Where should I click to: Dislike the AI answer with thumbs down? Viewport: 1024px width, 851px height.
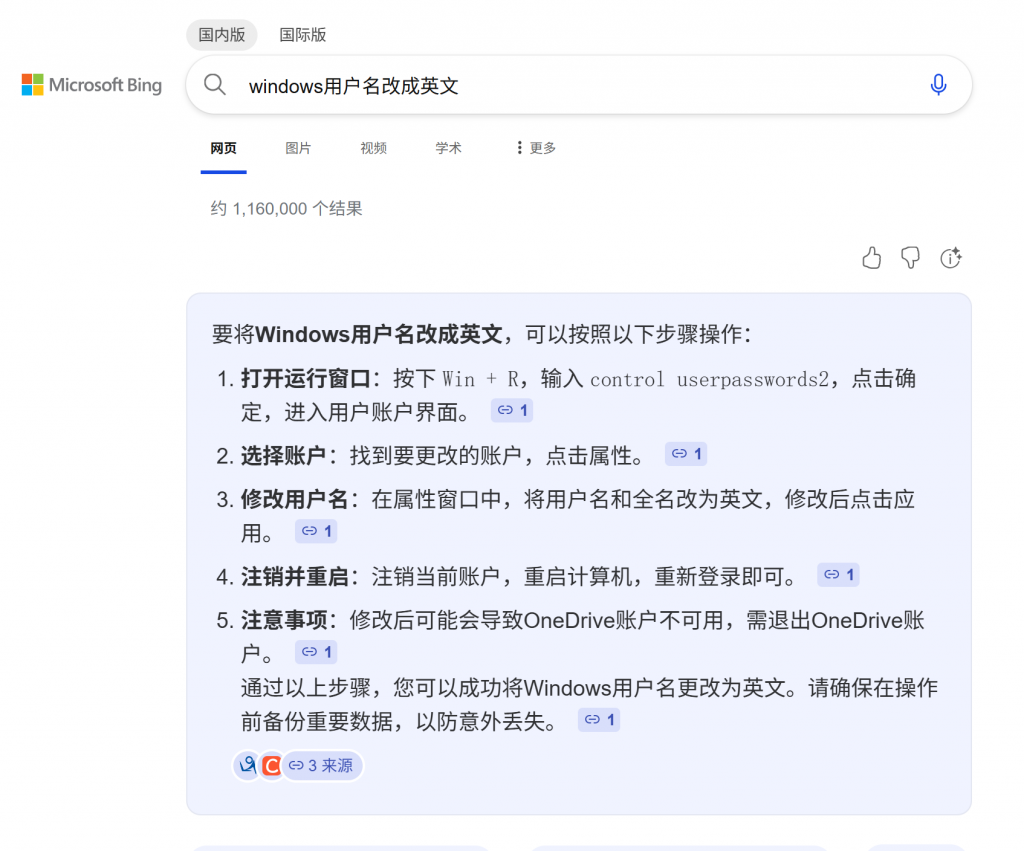point(910,258)
